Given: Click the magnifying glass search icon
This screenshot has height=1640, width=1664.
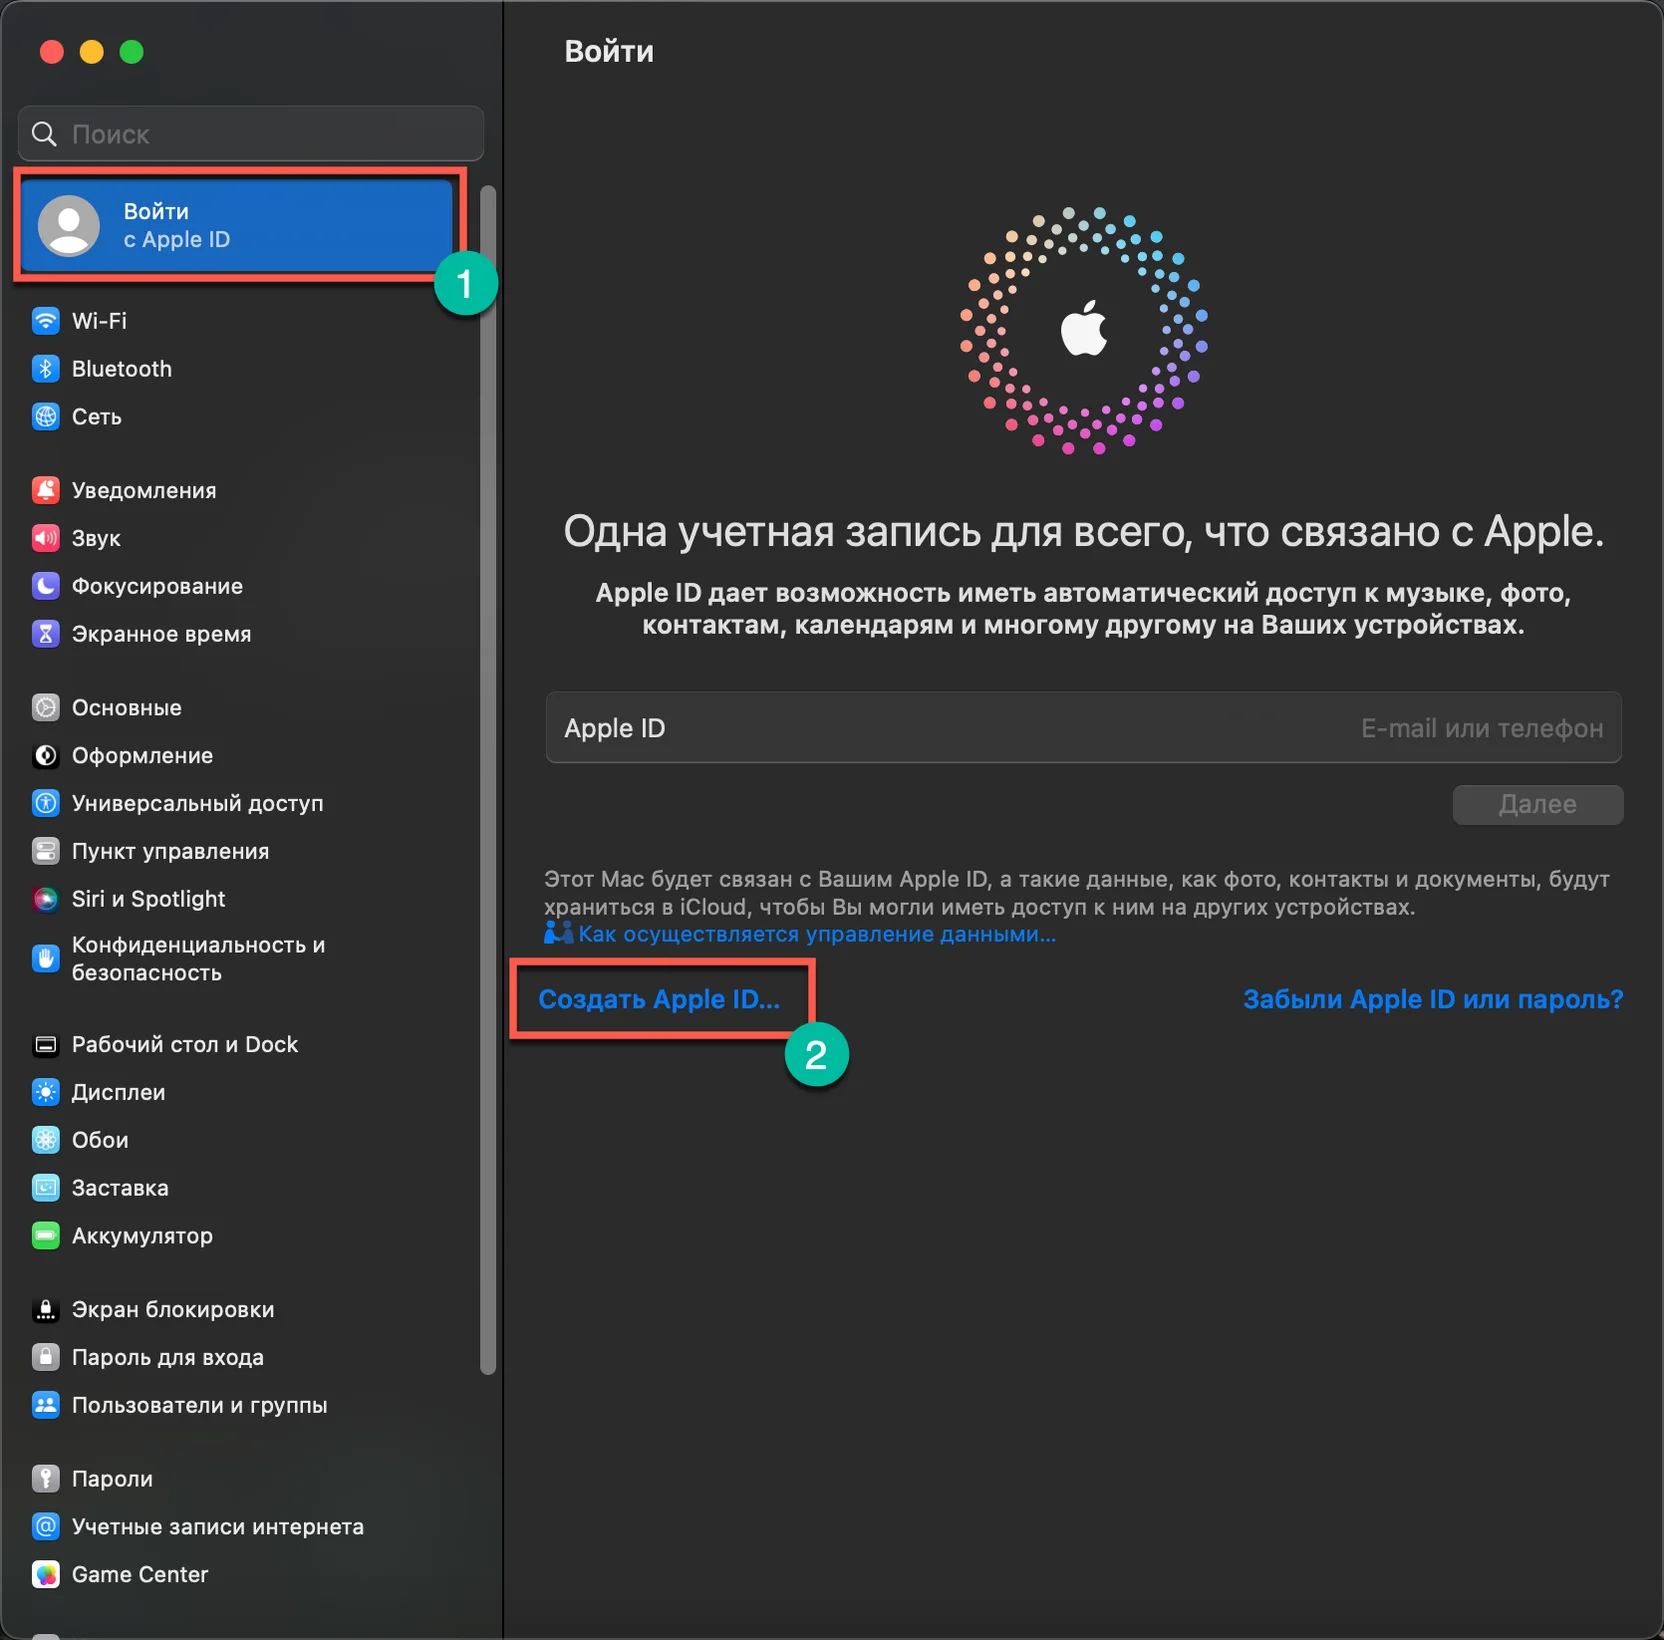Looking at the screenshot, I should [x=44, y=134].
